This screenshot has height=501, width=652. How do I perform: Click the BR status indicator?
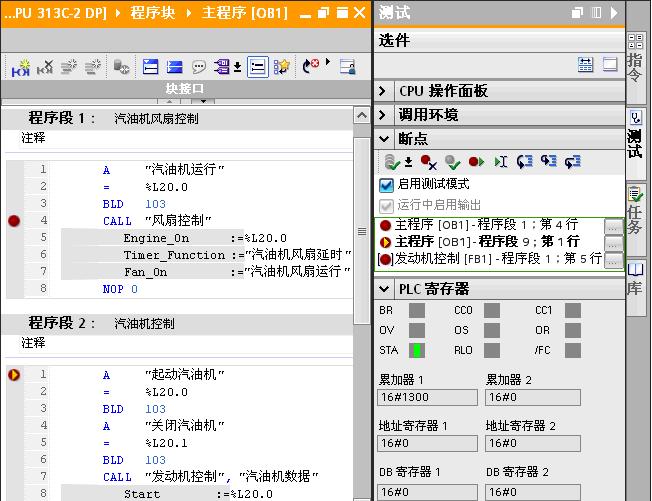(x=417, y=311)
